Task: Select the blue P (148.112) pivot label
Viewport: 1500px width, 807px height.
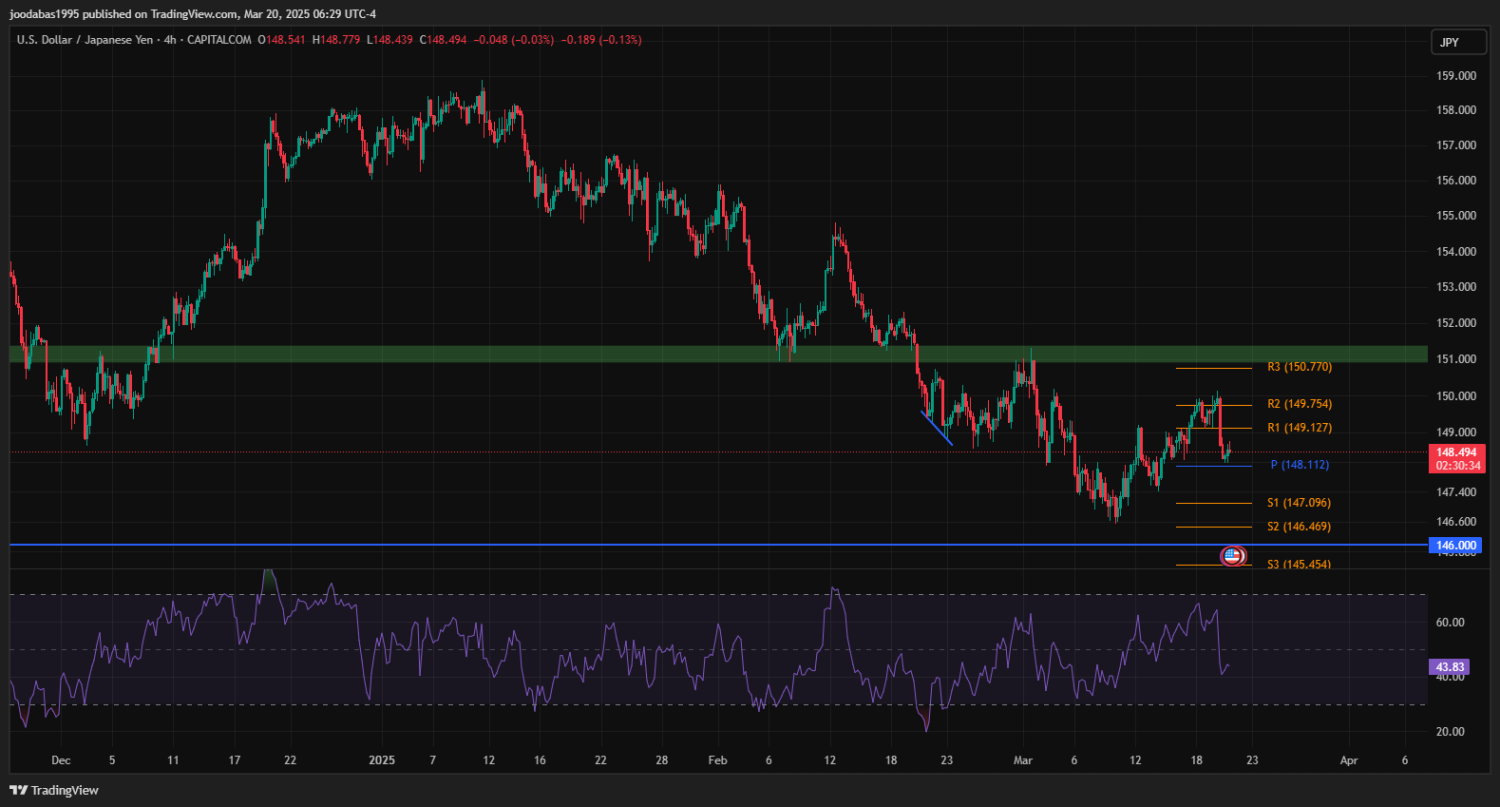Action: (x=1299, y=465)
